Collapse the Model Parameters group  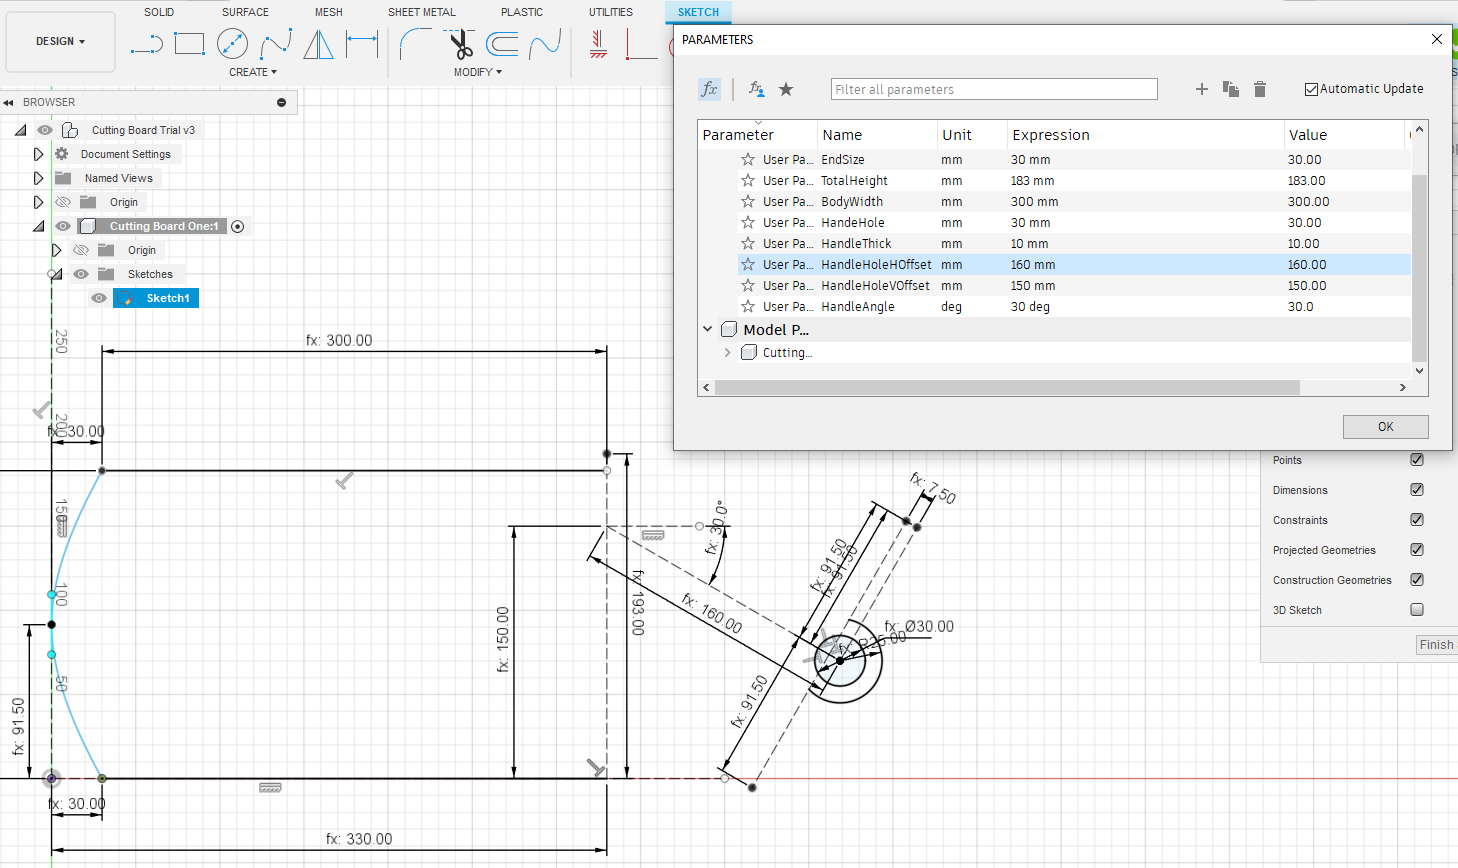coord(708,329)
